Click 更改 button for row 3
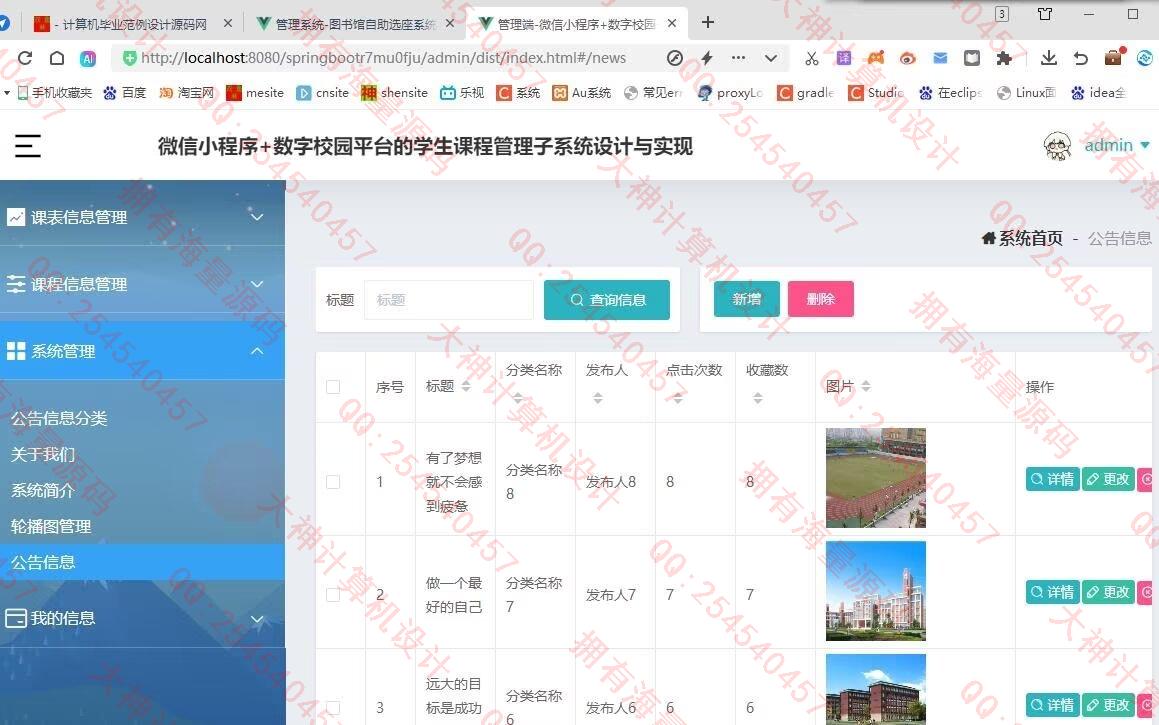The height and width of the screenshot is (725, 1159). [x=1108, y=706]
